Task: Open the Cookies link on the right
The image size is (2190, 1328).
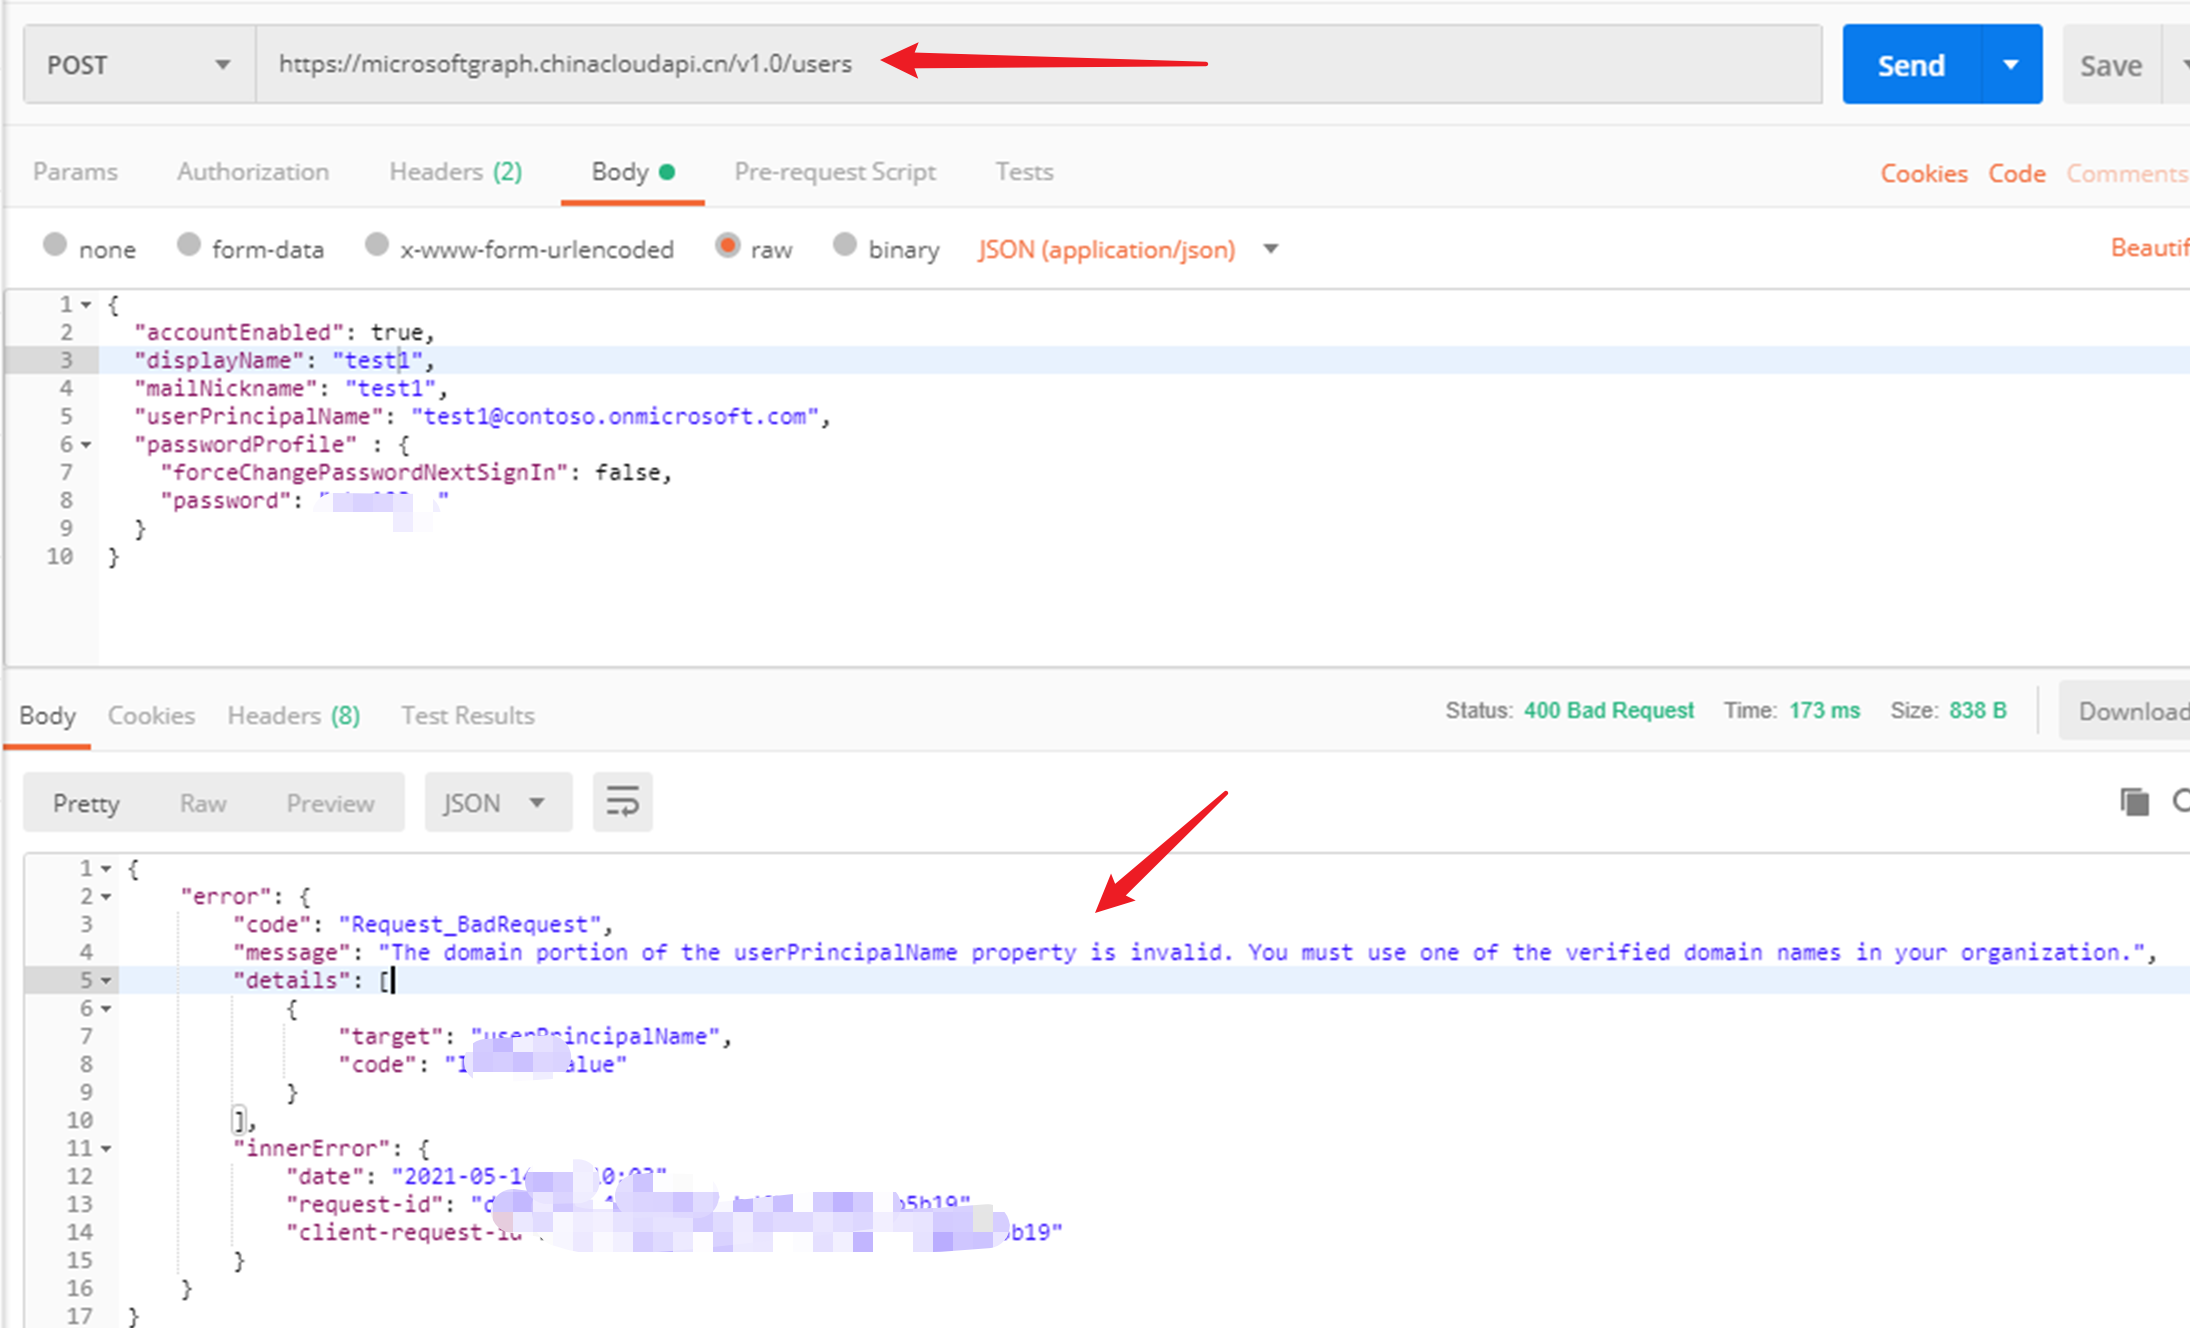Action: point(1923,173)
